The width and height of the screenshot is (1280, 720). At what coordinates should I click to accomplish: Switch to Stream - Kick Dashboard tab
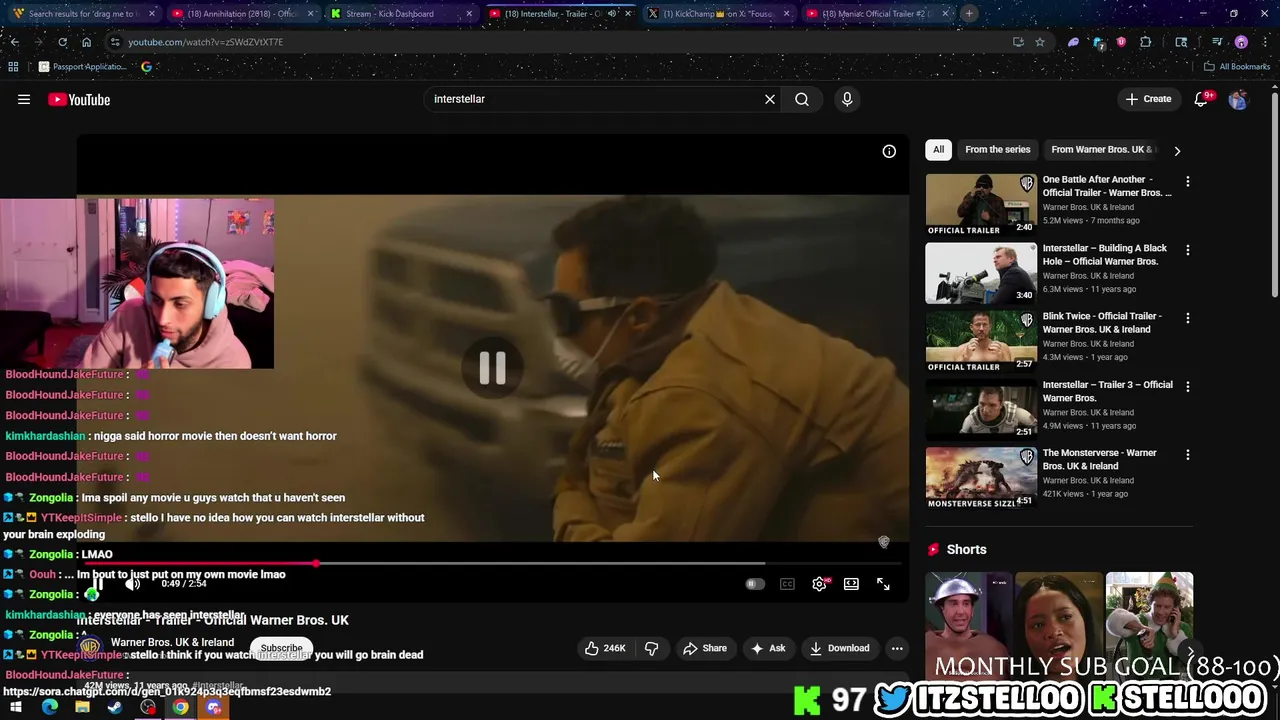pyautogui.click(x=401, y=14)
